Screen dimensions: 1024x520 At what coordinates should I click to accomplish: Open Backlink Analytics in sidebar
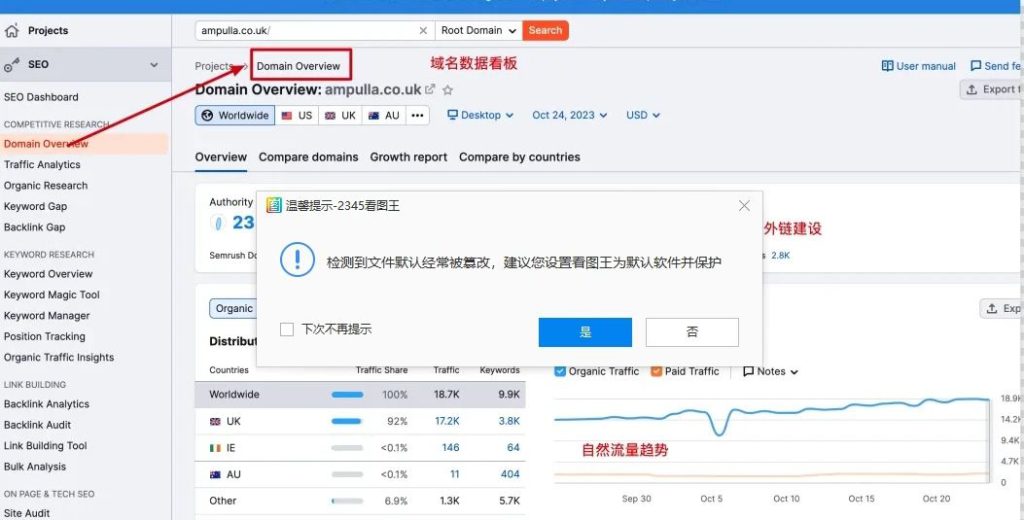[x=46, y=405]
